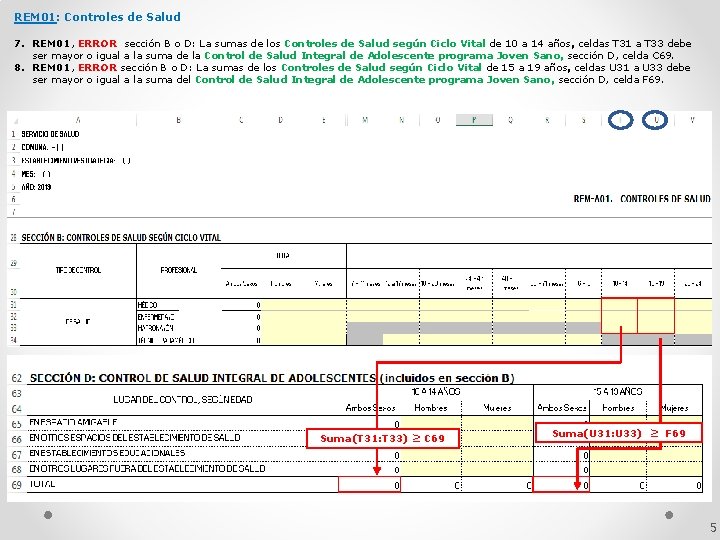Click the 10 A 14 AÑOS header
Image resolution: width=720 pixels, height=540 pixels.
[x=436, y=392]
